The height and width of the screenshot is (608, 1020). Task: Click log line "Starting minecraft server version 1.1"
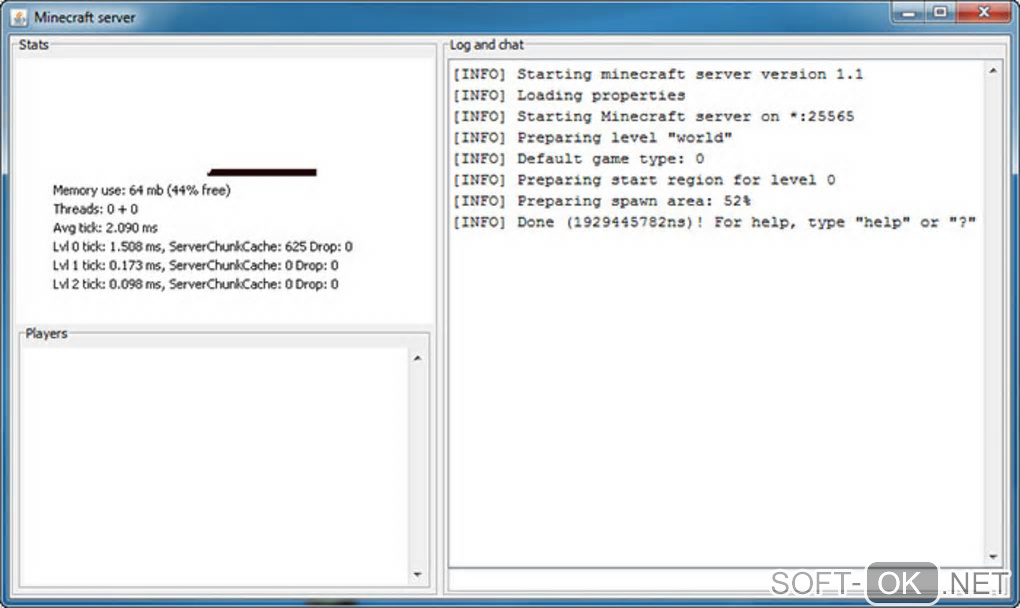coord(658,74)
